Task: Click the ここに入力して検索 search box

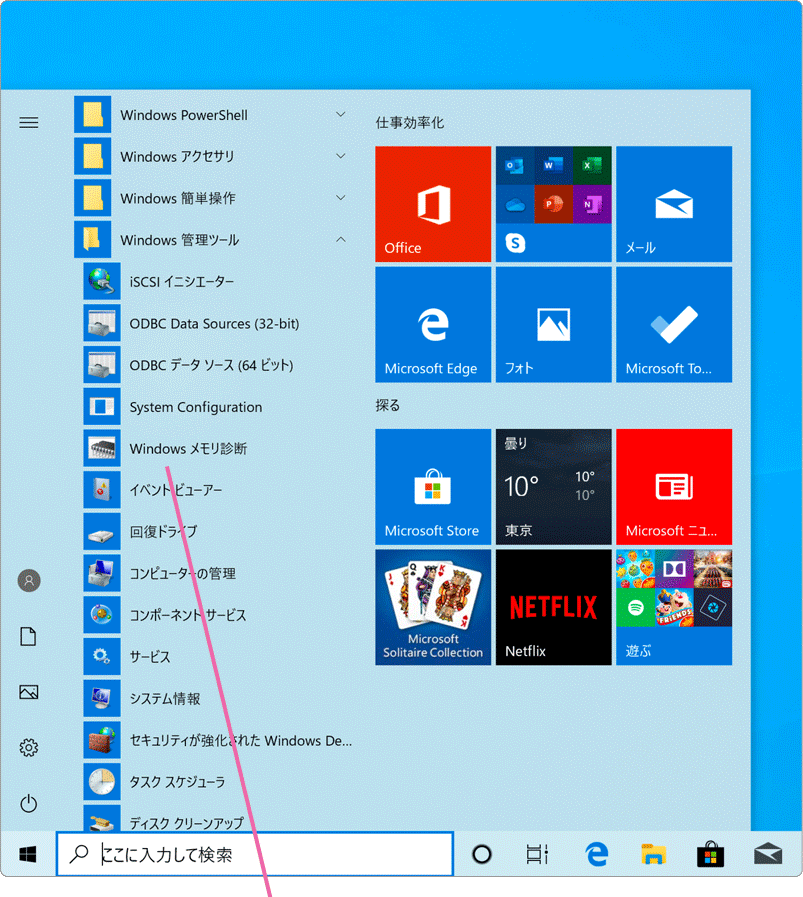Action: [x=255, y=854]
